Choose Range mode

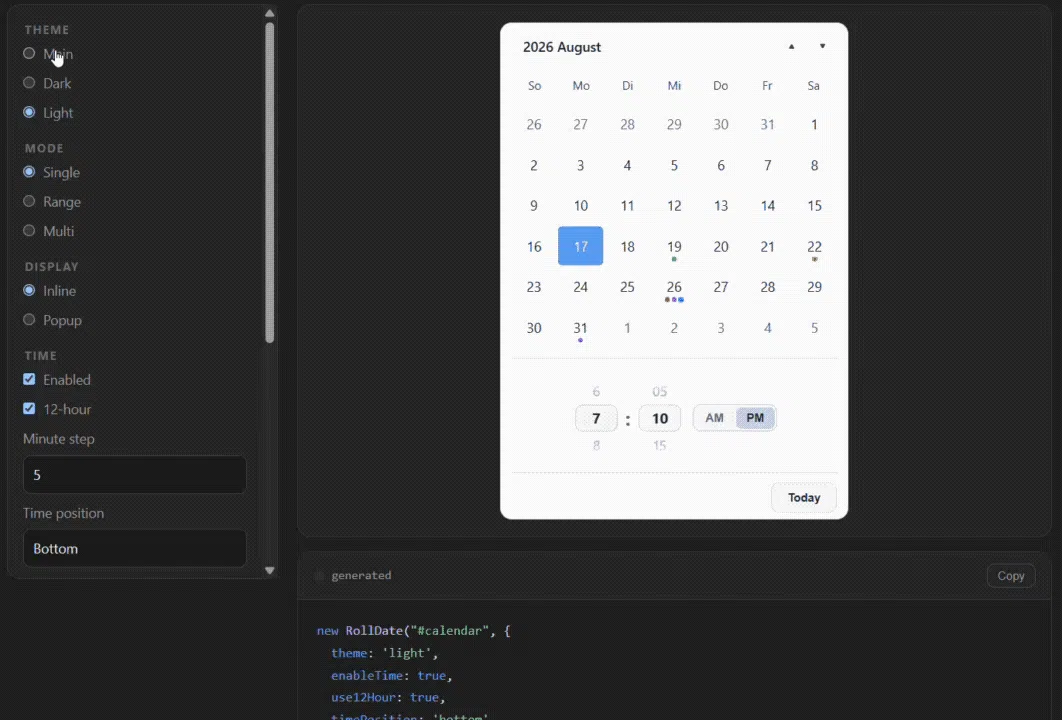point(29,201)
